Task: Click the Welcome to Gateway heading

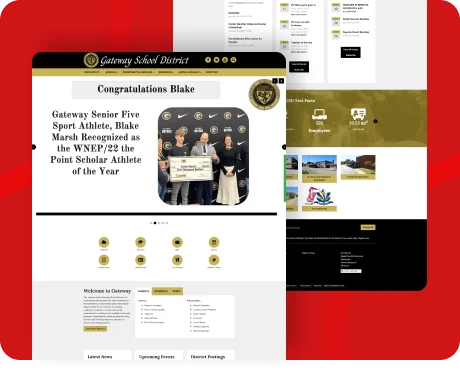Action: [107, 291]
